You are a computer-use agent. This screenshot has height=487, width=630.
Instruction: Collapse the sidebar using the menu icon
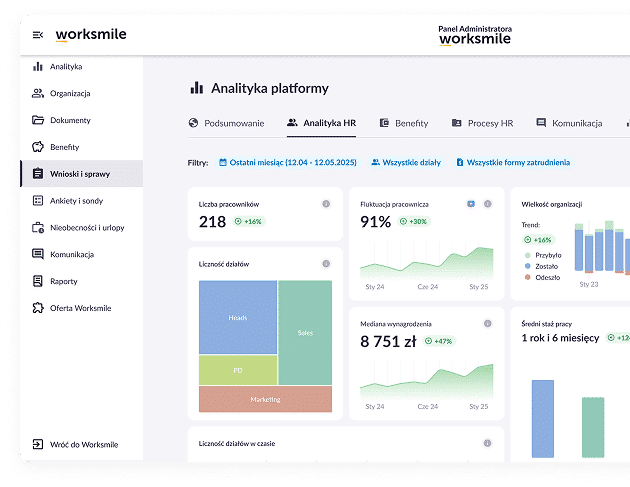(x=38, y=35)
